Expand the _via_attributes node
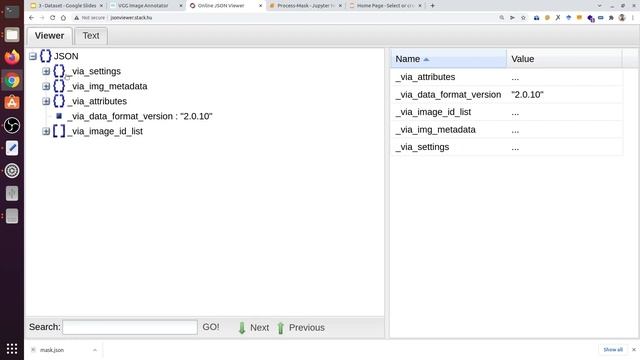The width and height of the screenshot is (640, 360). [46, 101]
